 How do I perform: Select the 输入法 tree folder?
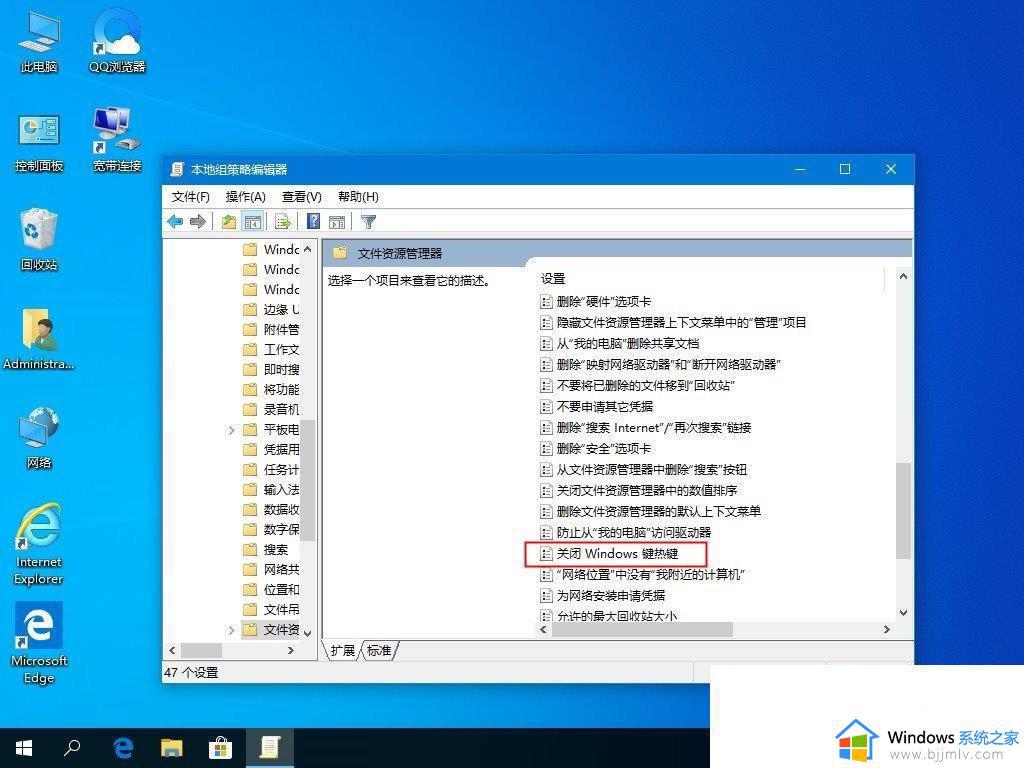[x=271, y=490]
